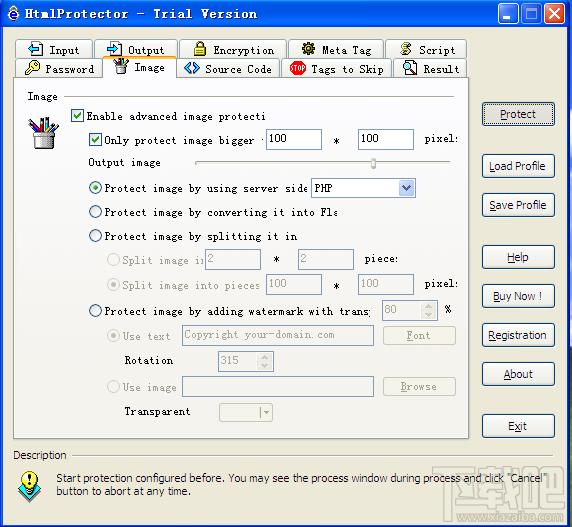The image size is (572, 527).
Task: Open the Tags to Skip tab
Action: point(336,68)
